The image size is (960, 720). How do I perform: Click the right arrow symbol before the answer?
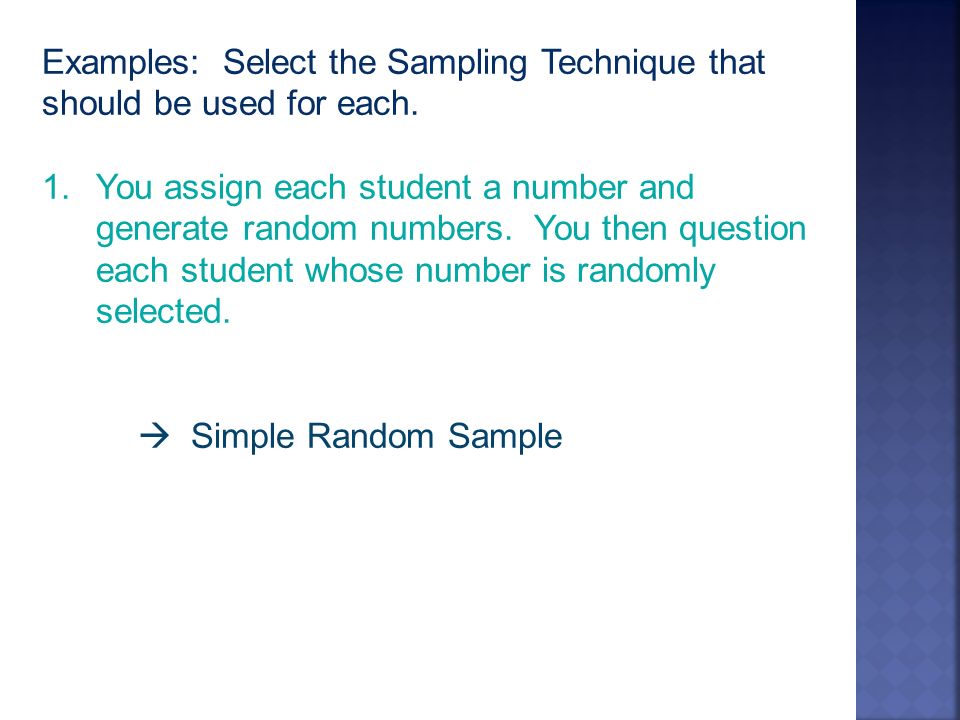click(154, 436)
